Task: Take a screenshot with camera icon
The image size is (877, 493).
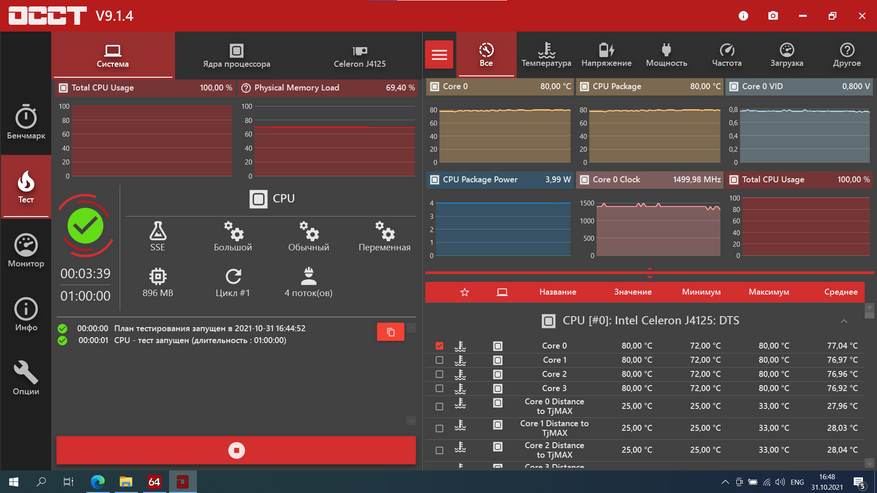Action: point(773,16)
